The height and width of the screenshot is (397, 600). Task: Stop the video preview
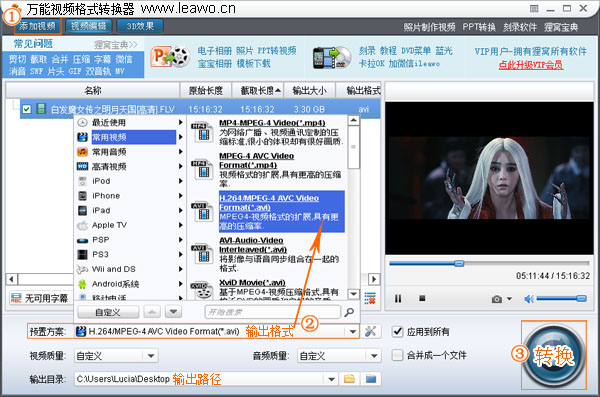(x=422, y=298)
